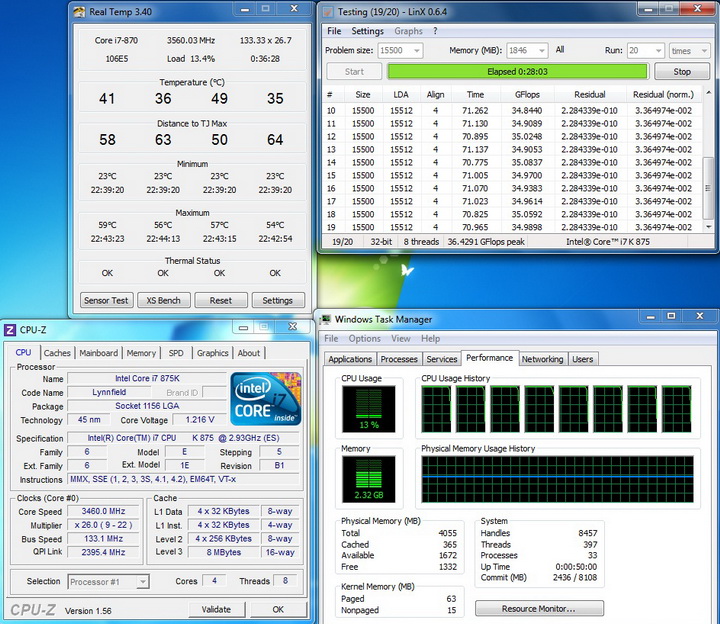Click the Stop button in LinX
This screenshot has height=624, width=720.
pos(682,72)
